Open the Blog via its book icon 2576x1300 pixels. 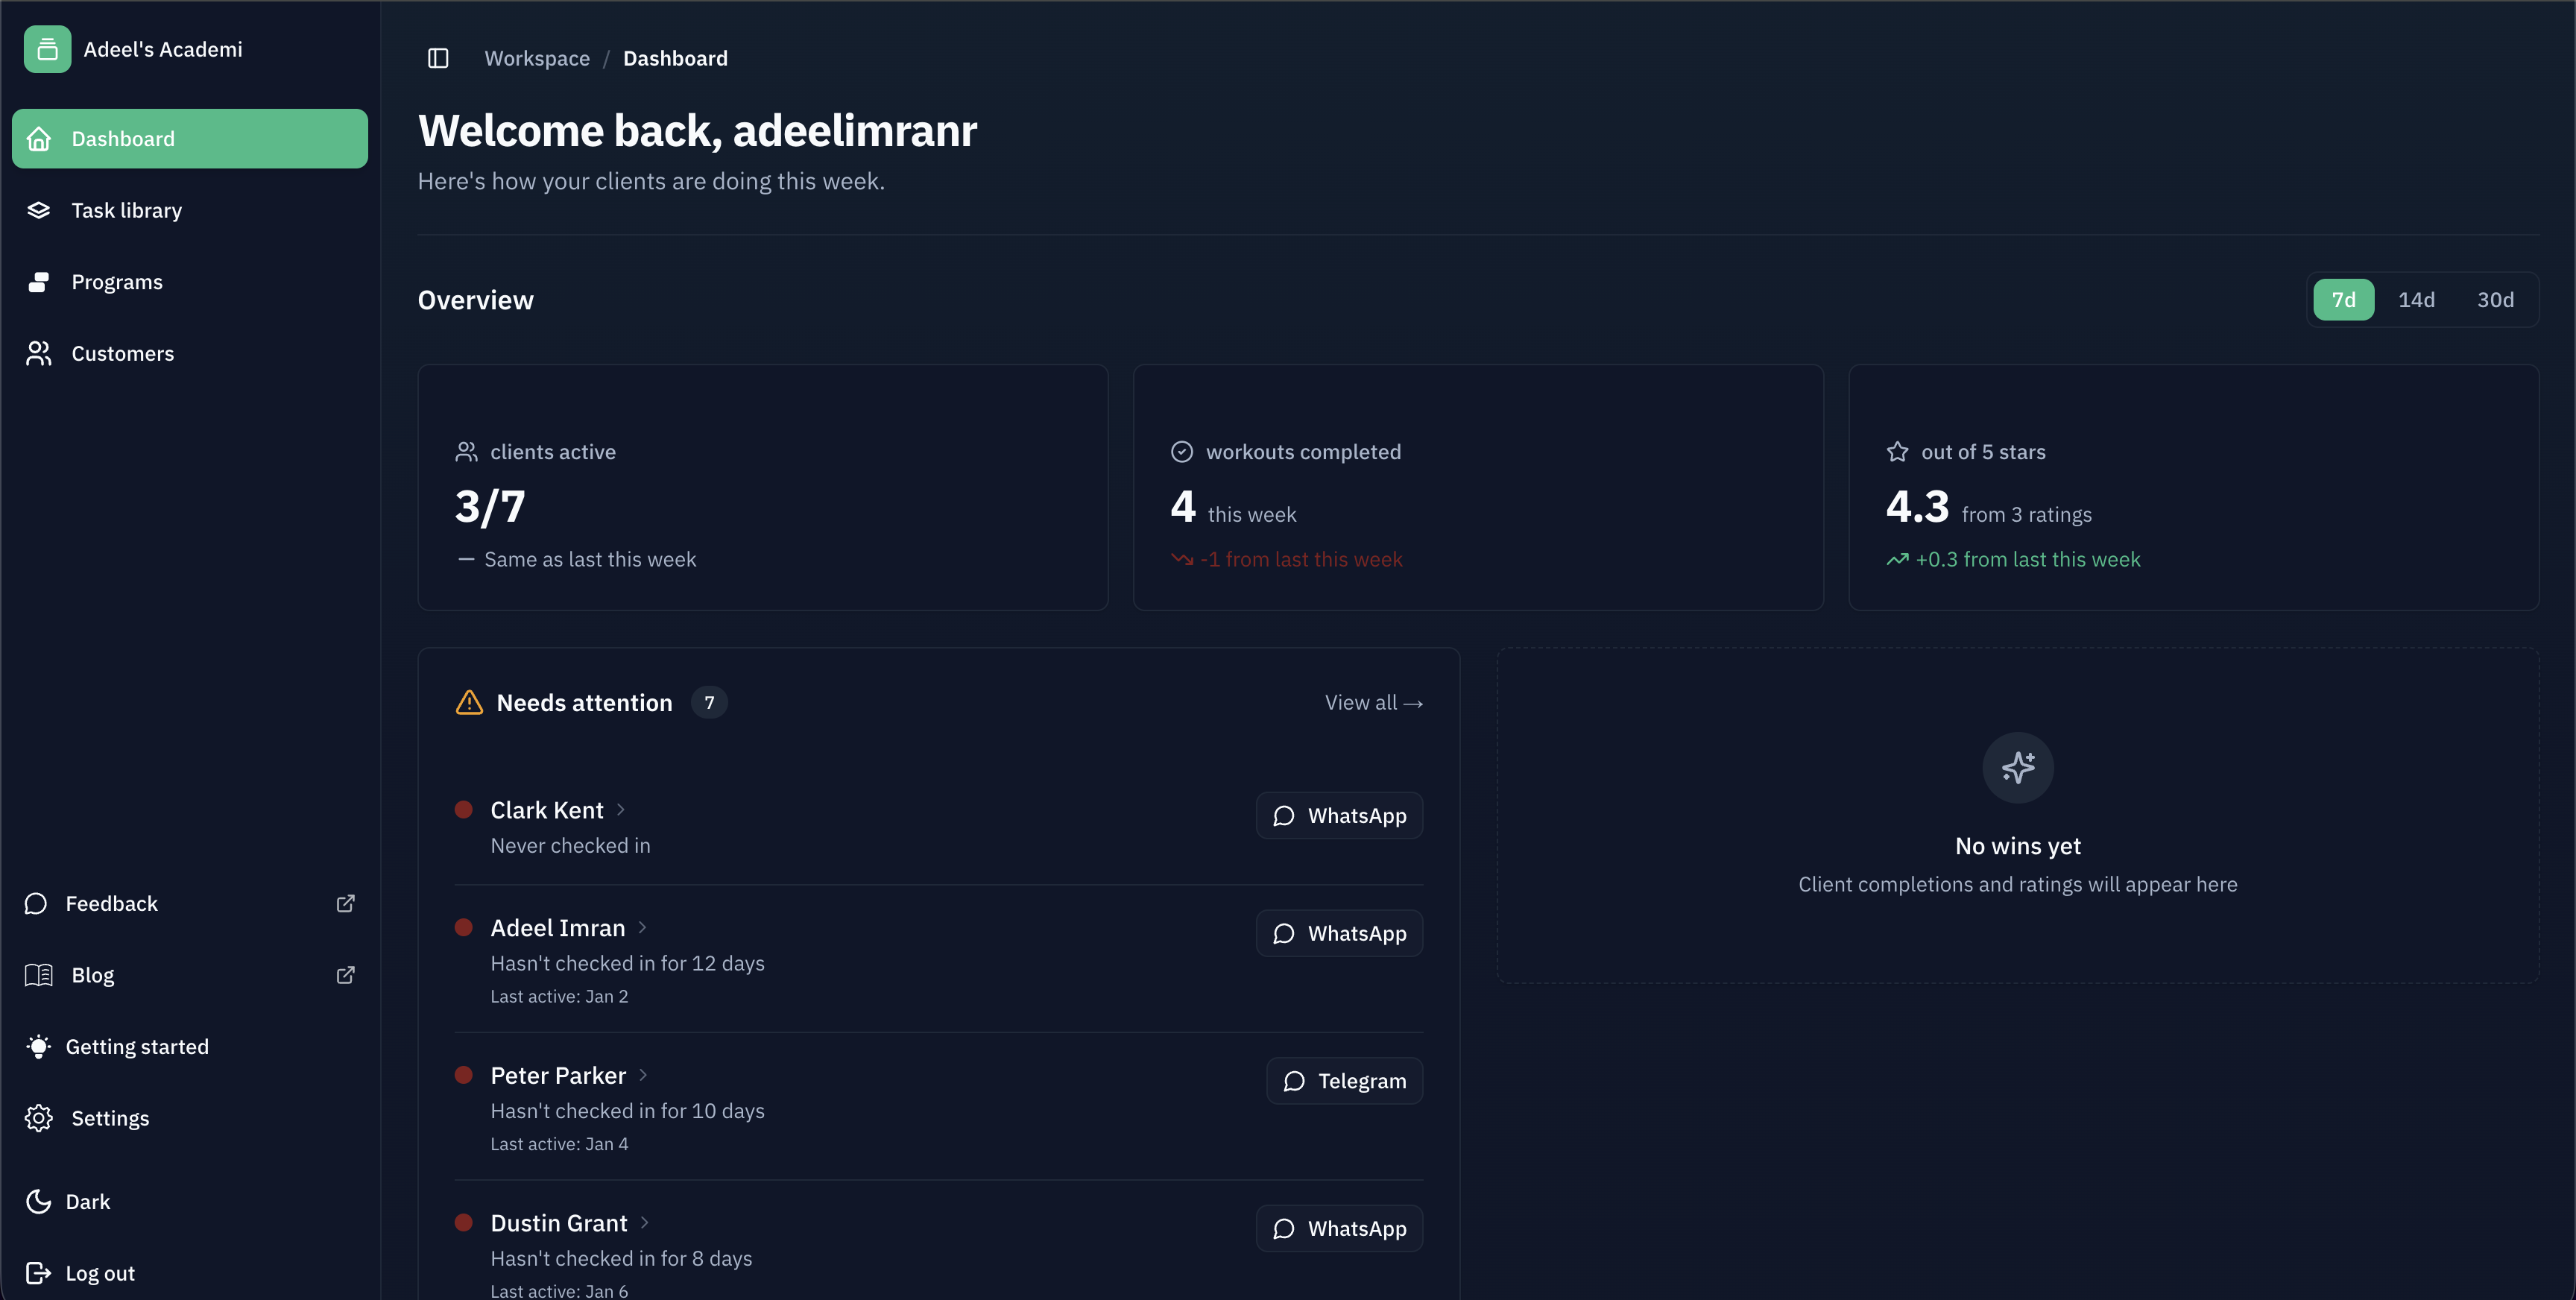(38, 975)
